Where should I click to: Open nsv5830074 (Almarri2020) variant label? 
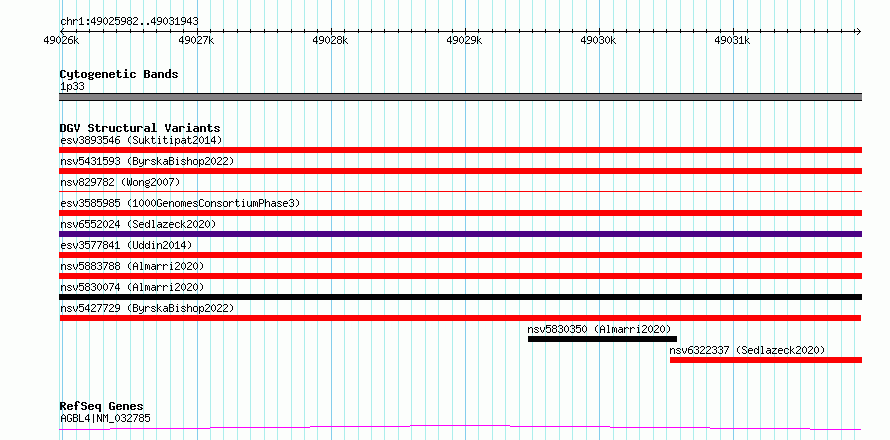[x=132, y=287]
